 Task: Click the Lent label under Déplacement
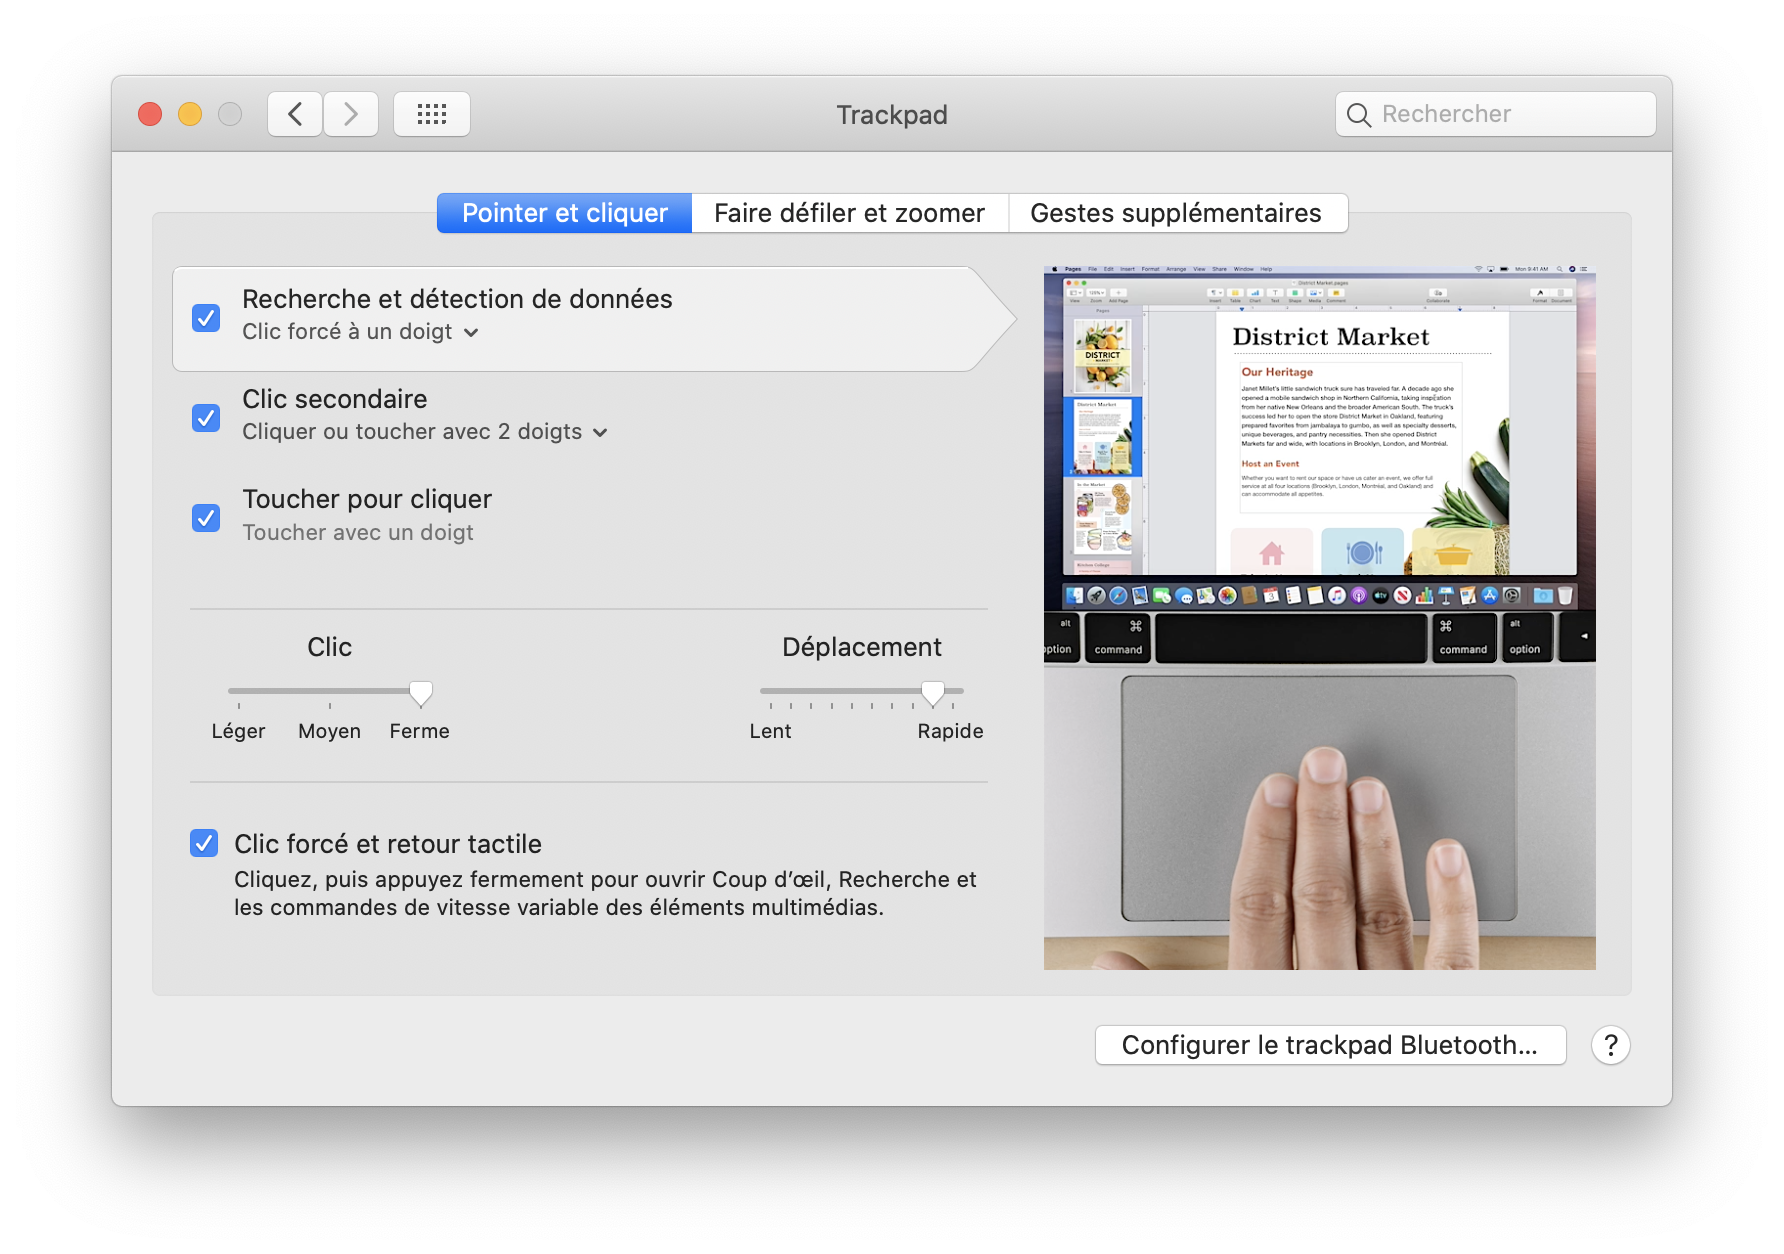(x=771, y=731)
